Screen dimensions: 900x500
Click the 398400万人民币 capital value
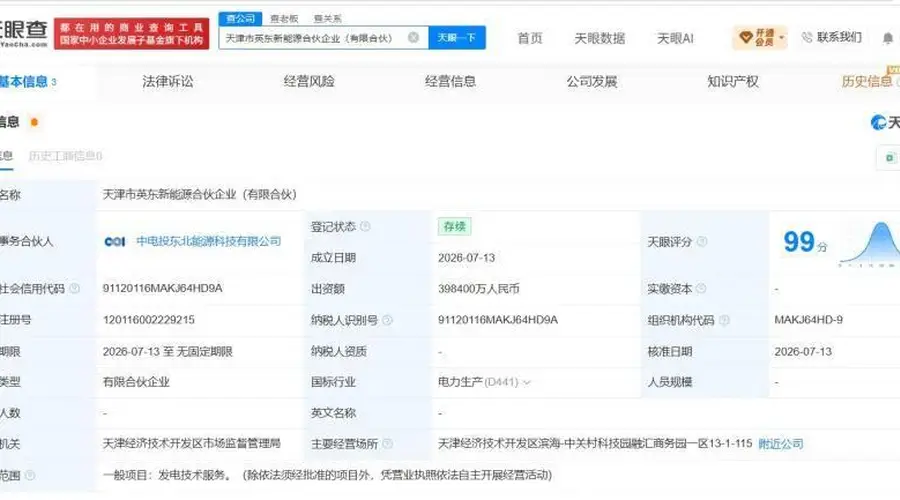pos(478,289)
